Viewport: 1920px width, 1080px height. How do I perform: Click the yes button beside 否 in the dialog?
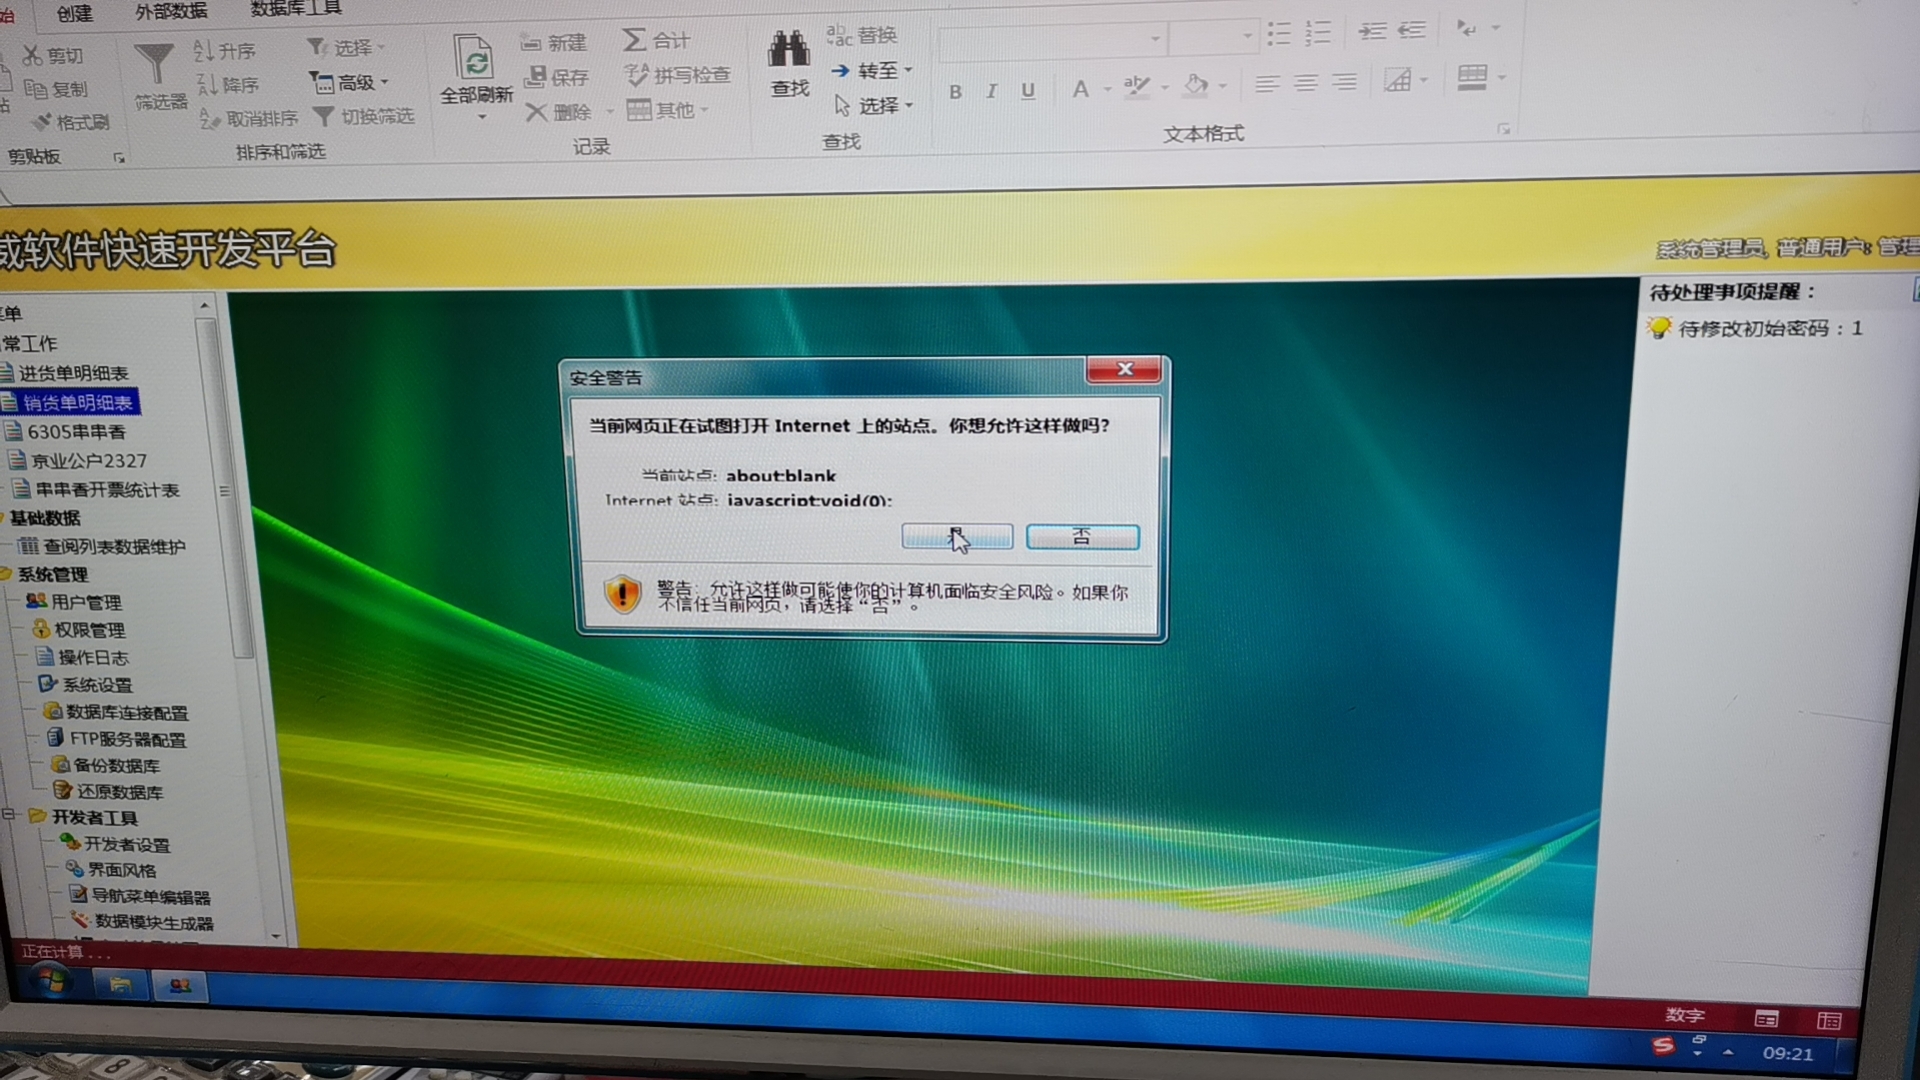point(957,537)
